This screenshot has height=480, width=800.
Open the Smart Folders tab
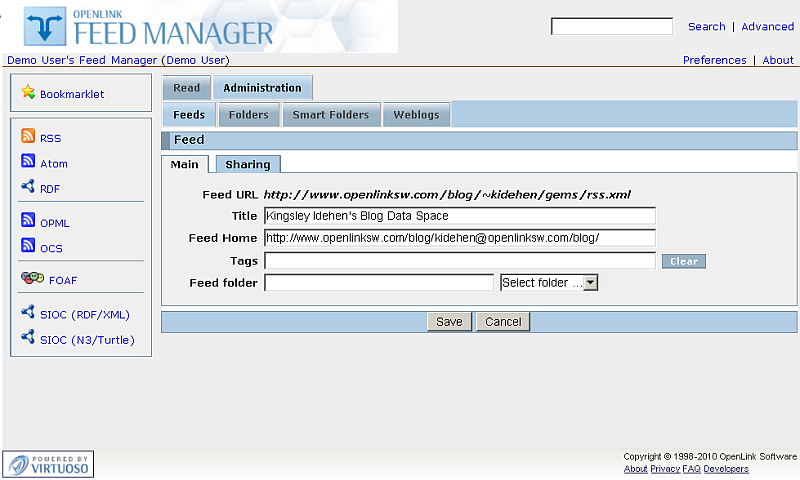(x=330, y=115)
